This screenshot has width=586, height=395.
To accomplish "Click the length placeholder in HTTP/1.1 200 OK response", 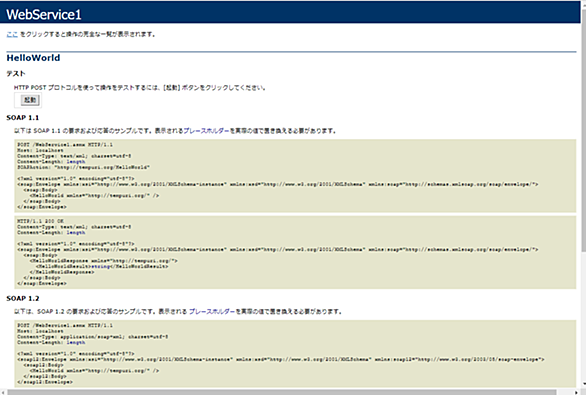I will [76, 233].
